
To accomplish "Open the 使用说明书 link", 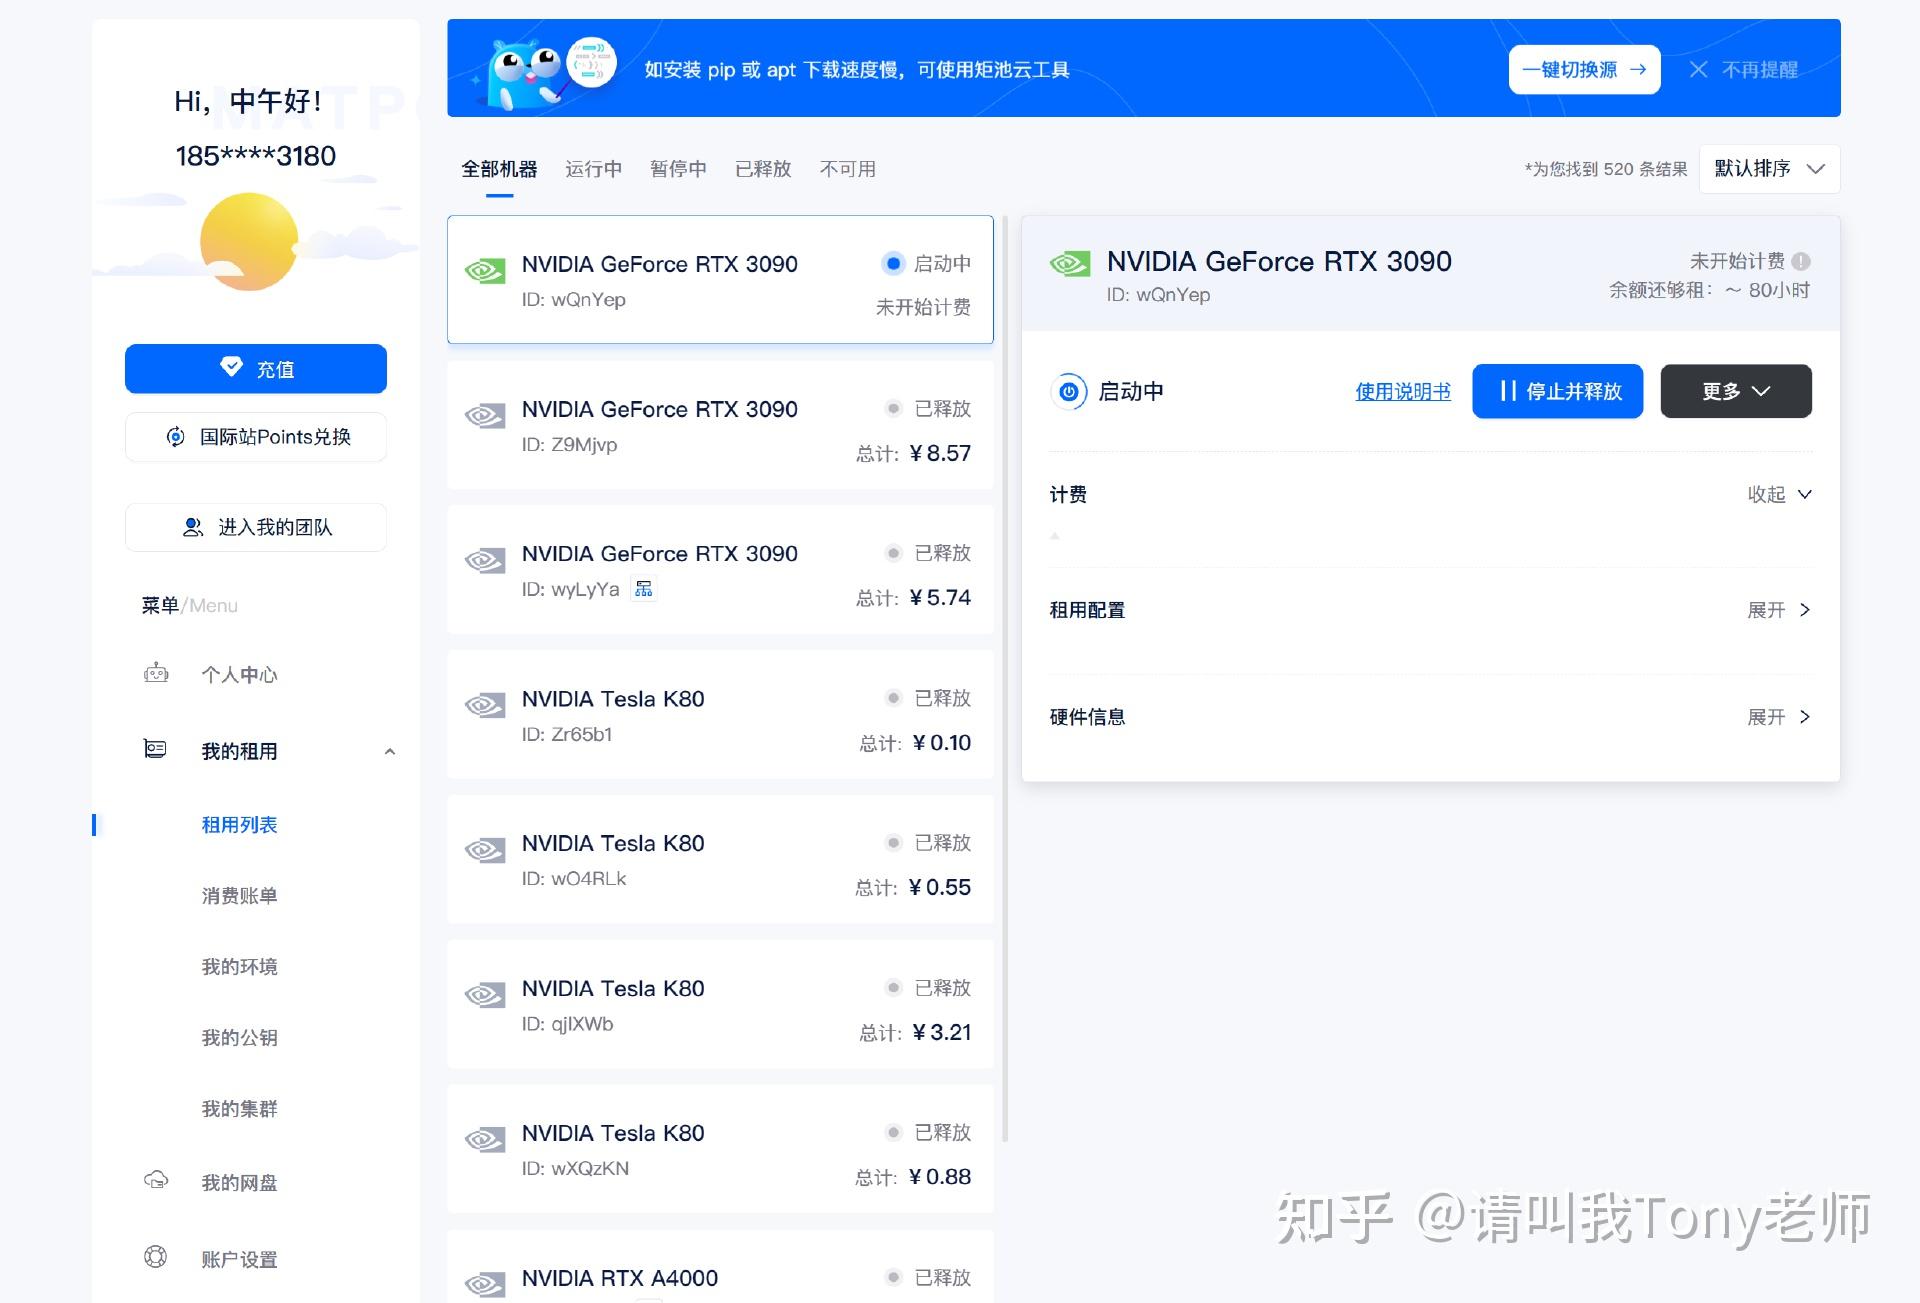I will point(1403,392).
